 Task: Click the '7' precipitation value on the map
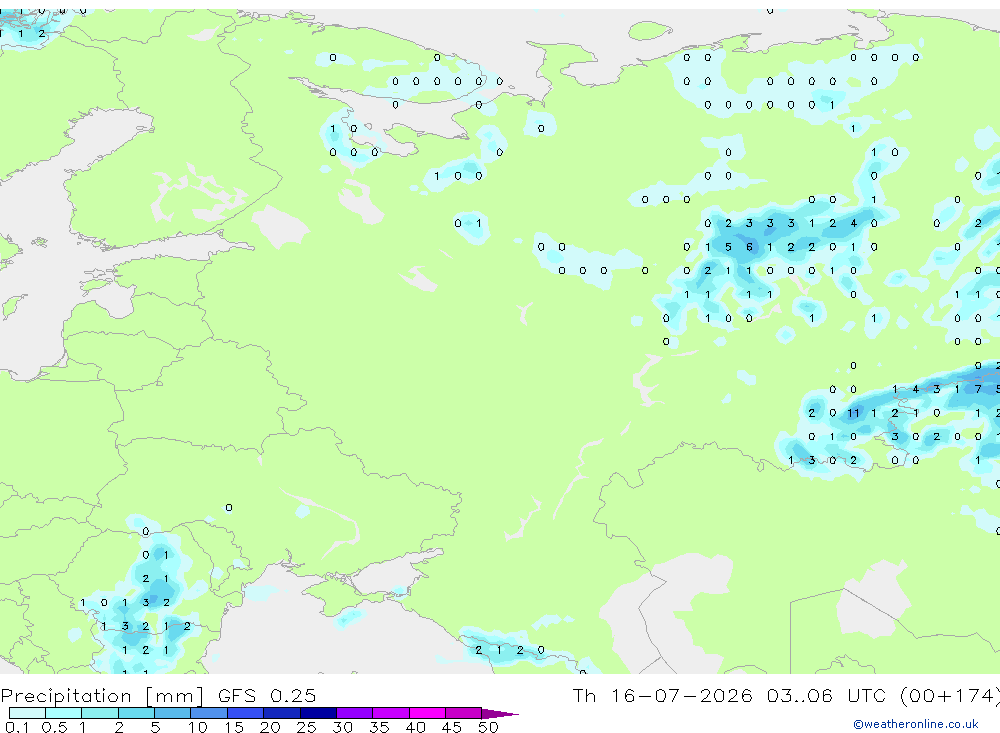click(978, 389)
